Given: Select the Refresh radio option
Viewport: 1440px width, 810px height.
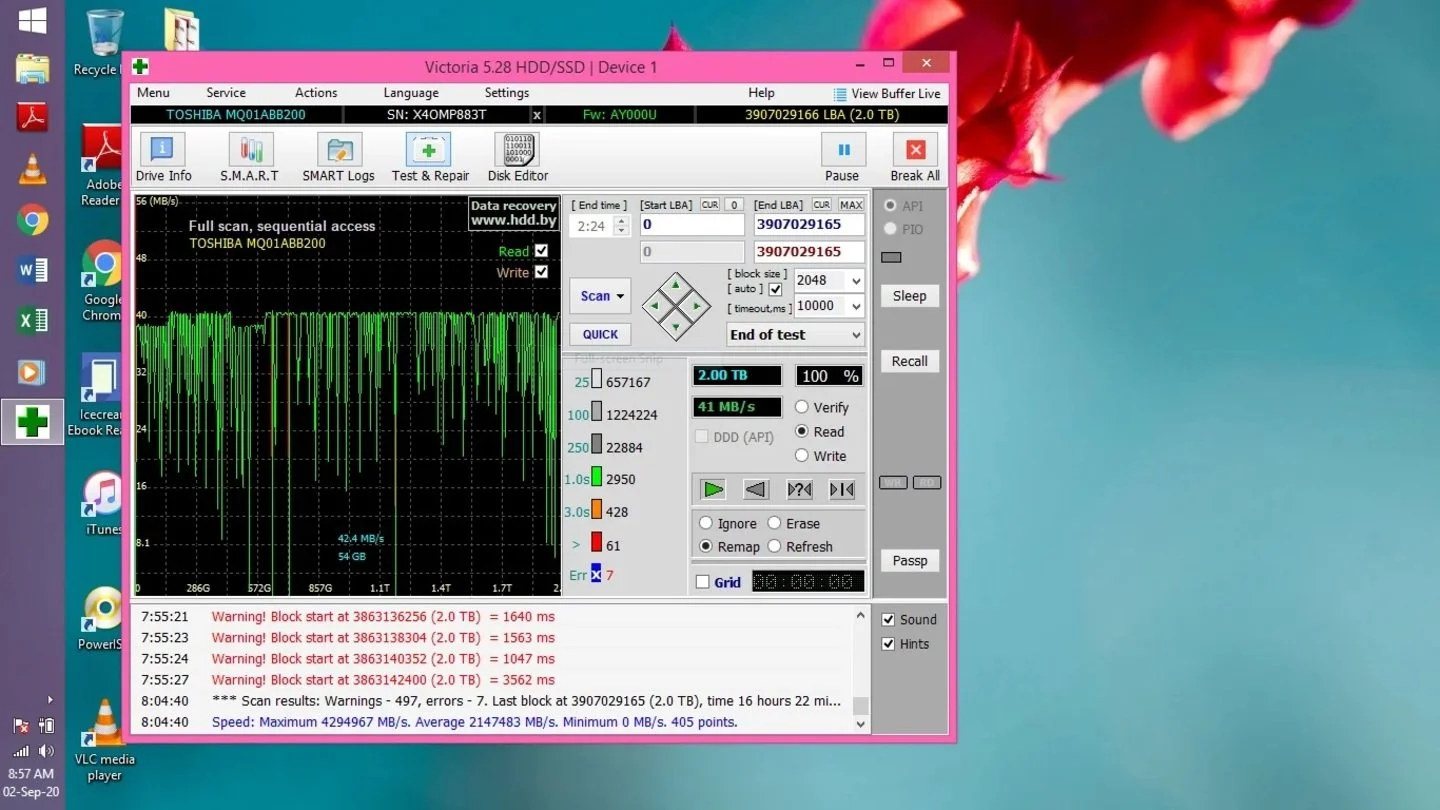Looking at the screenshot, I should pos(774,547).
